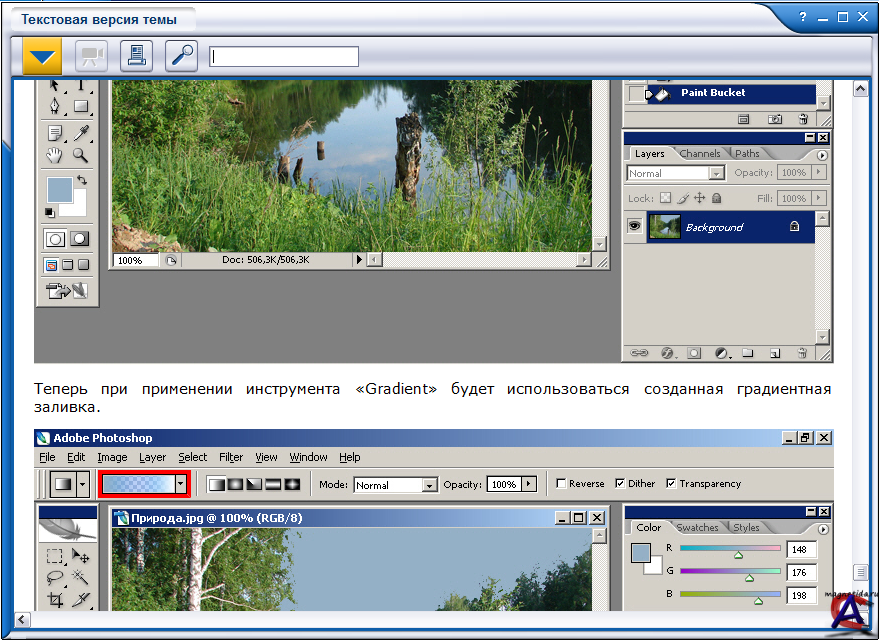This screenshot has height=641, width=879.
Task: Enable the Reverse checkbox
Action: point(561,484)
